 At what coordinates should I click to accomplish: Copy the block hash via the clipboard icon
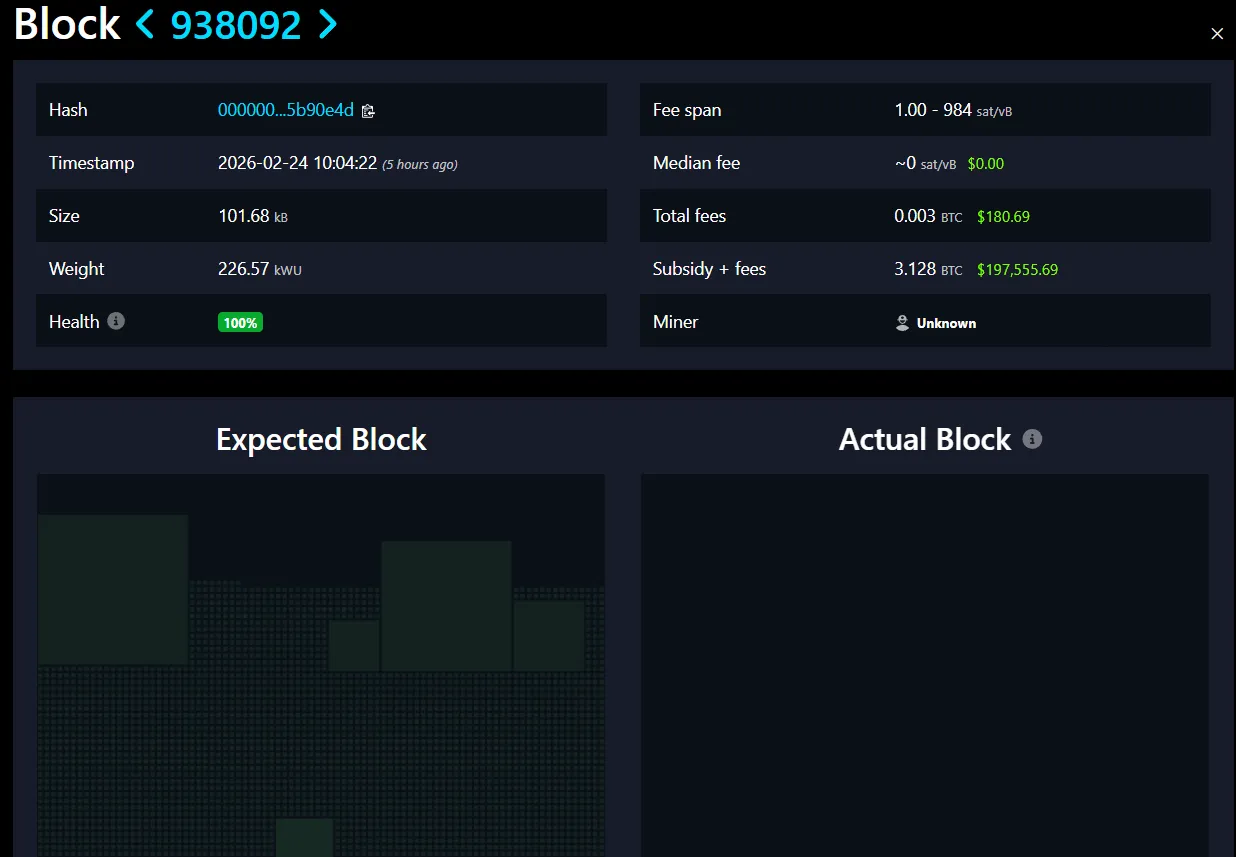pyautogui.click(x=368, y=111)
